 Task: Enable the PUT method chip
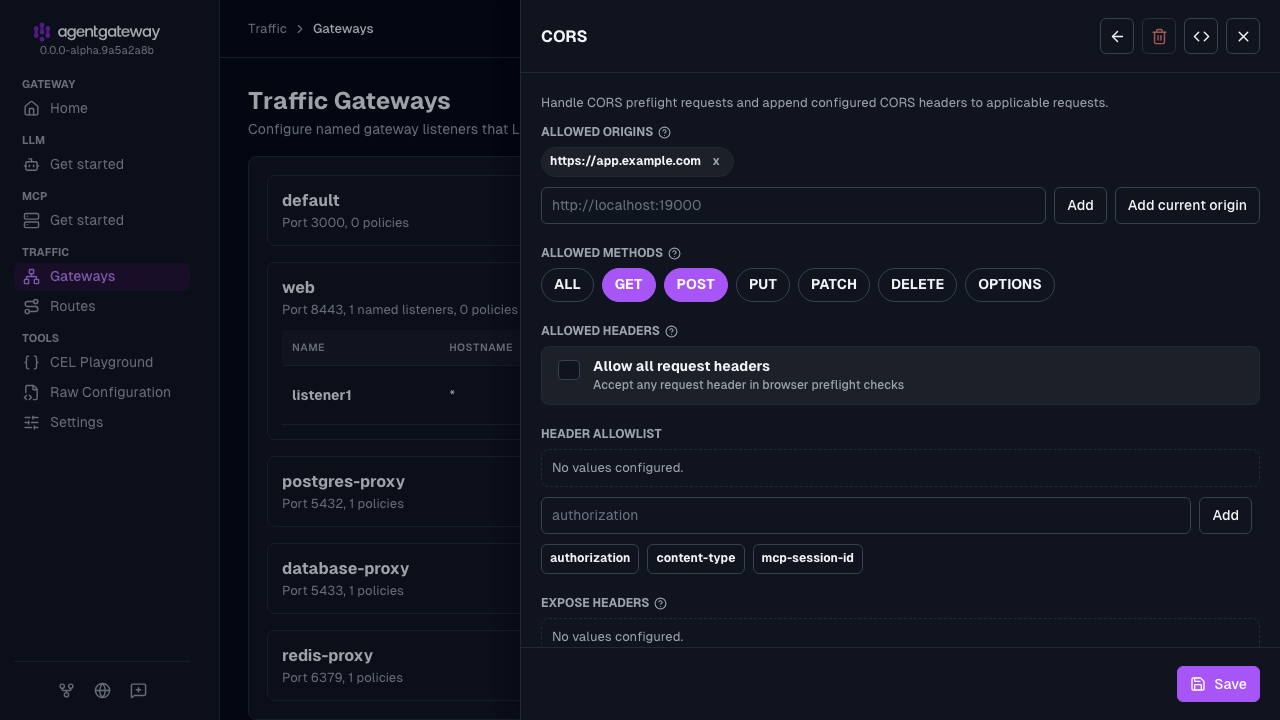(763, 285)
